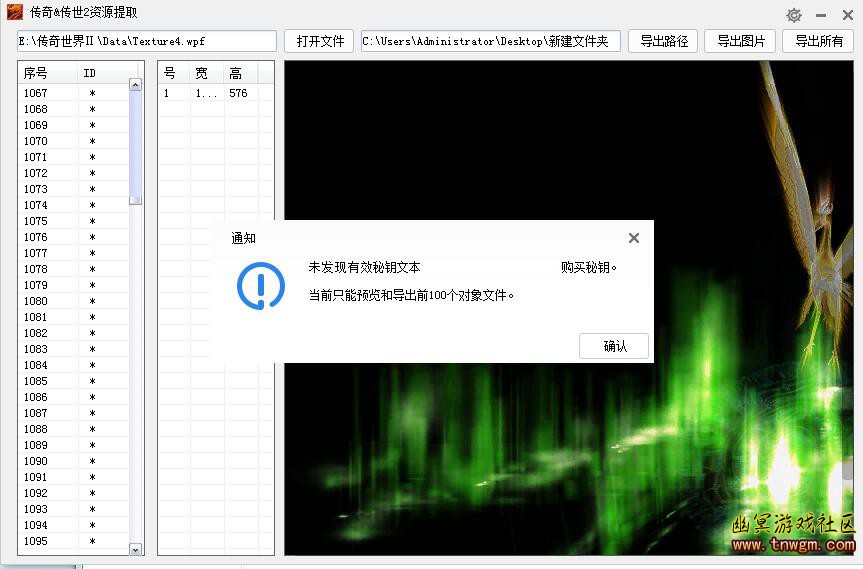
Task: Select row 1094 in the list
Action: coord(73,524)
